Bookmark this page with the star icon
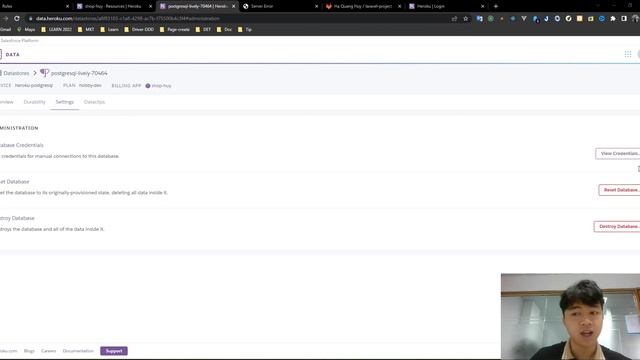640x360 pixels. (x=465, y=18)
